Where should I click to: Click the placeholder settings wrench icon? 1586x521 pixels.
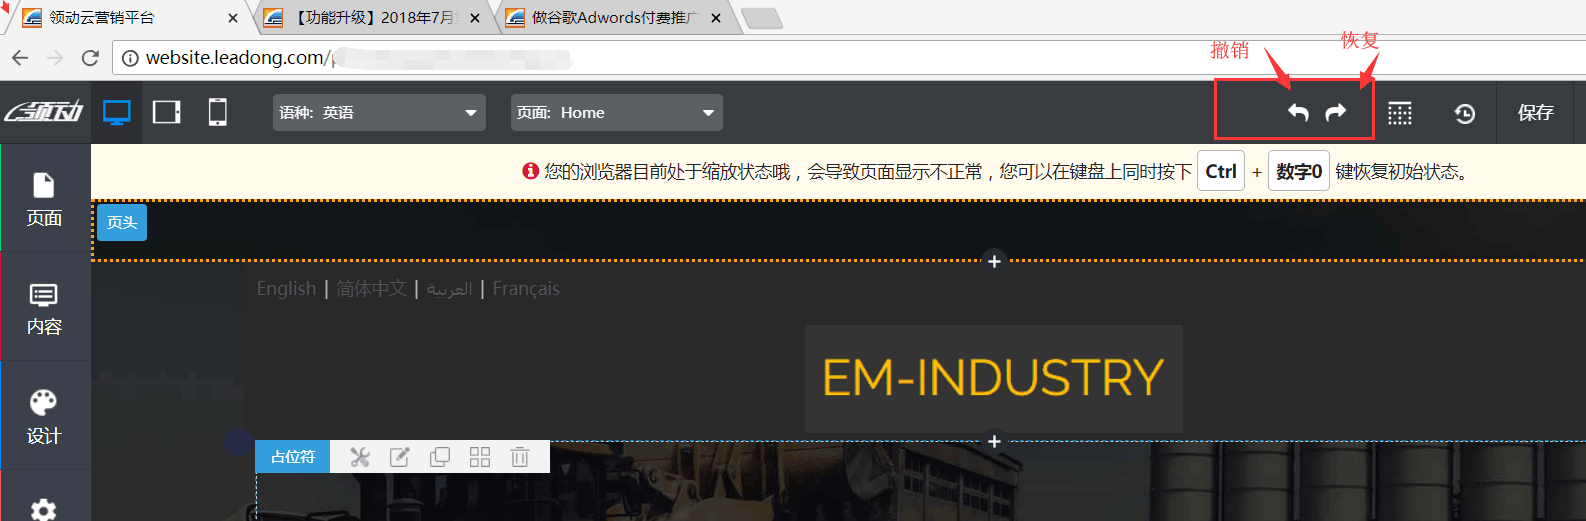click(x=360, y=457)
